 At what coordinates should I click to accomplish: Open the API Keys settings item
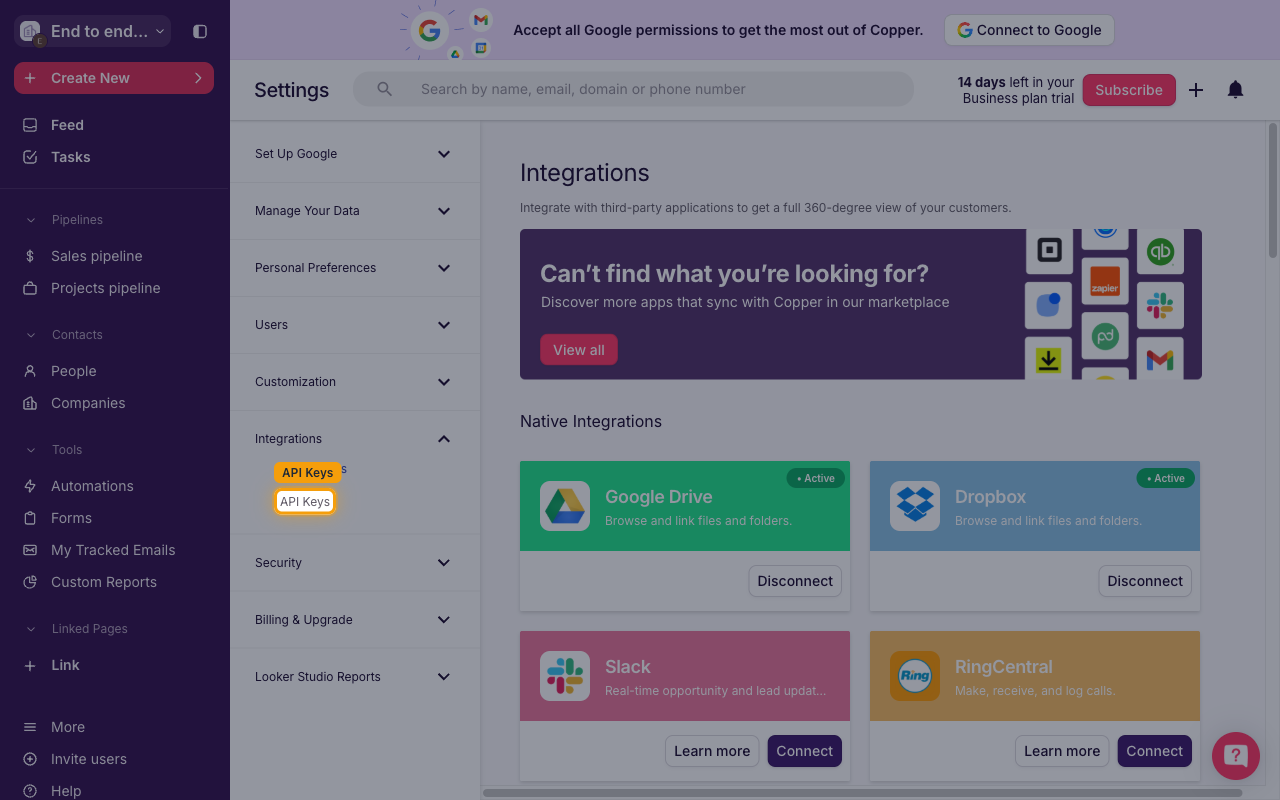tap(305, 502)
